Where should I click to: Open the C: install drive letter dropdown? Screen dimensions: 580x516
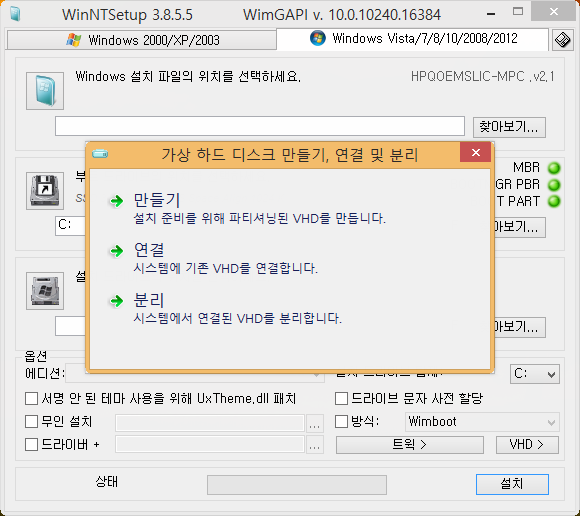point(535,374)
